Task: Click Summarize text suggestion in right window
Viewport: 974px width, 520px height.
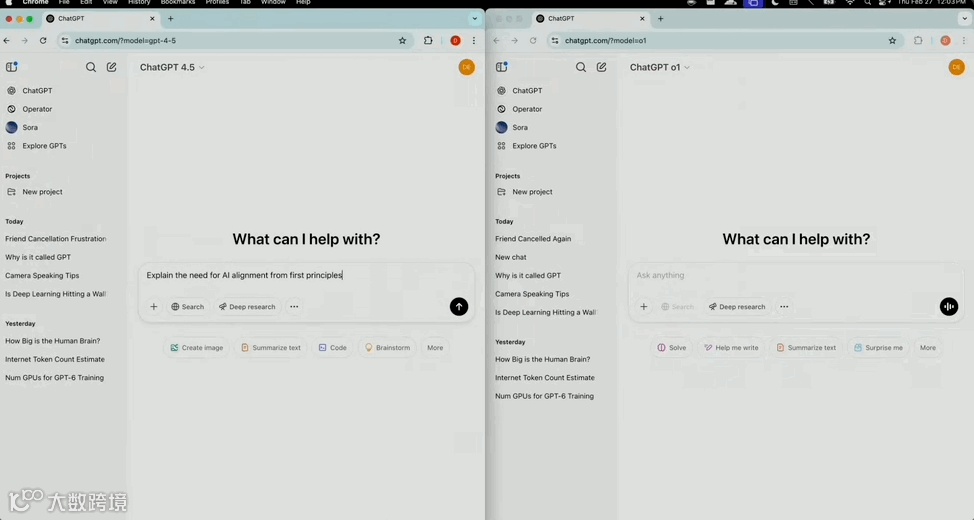Action: (806, 348)
